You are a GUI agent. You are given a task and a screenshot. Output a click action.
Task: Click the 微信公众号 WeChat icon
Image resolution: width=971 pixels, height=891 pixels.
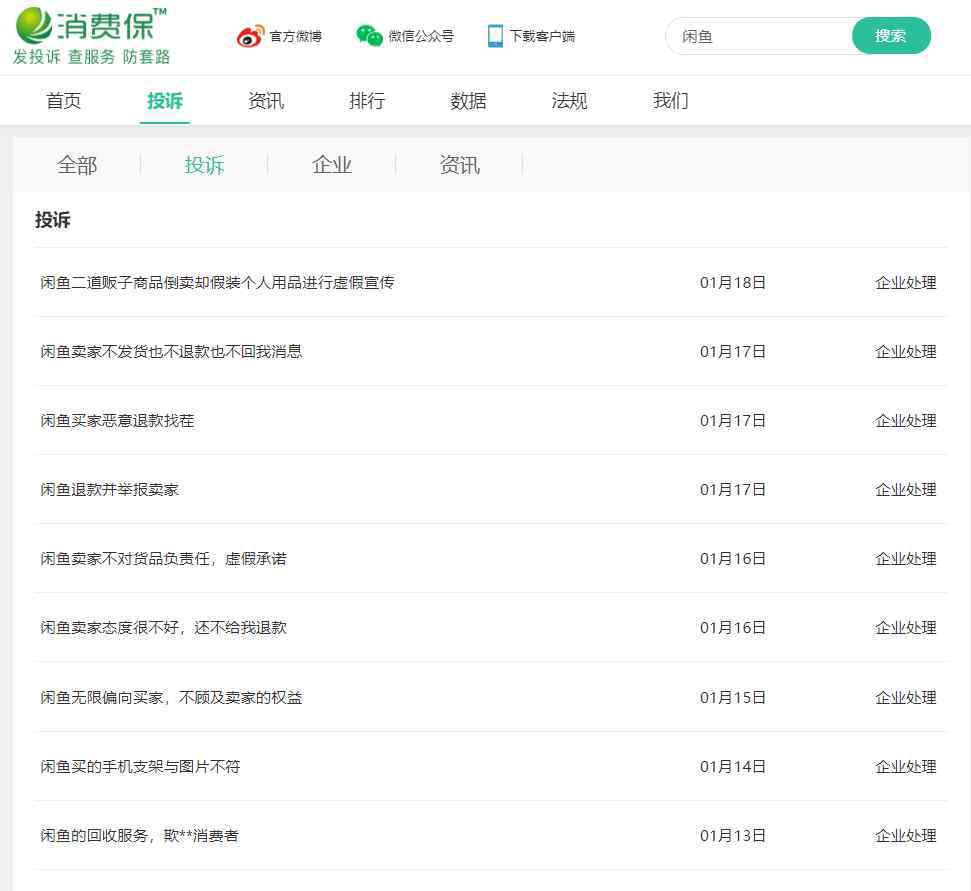(x=369, y=36)
